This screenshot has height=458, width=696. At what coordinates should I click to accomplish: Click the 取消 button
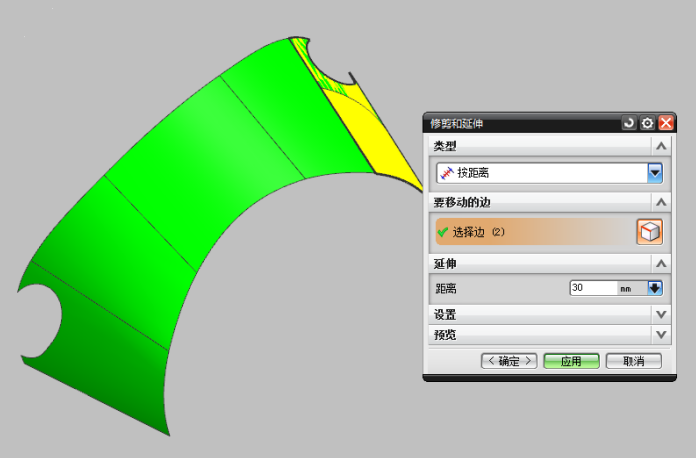click(633, 361)
